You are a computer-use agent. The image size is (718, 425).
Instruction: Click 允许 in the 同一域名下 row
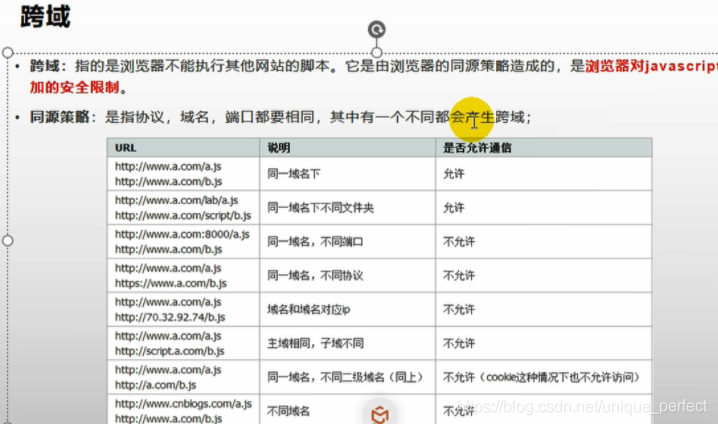click(x=454, y=174)
